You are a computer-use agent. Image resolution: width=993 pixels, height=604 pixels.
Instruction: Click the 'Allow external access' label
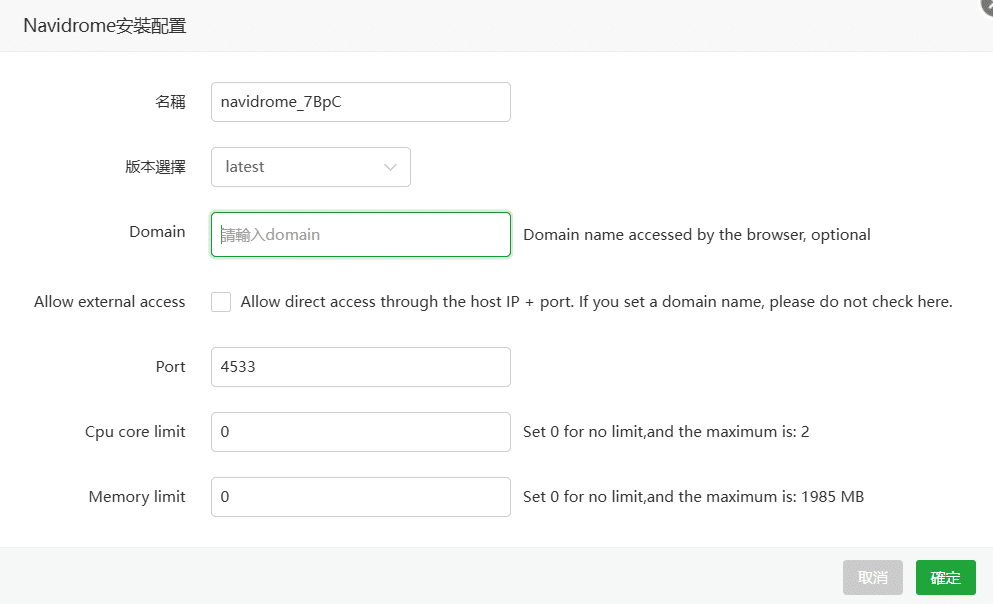point(110,302)
